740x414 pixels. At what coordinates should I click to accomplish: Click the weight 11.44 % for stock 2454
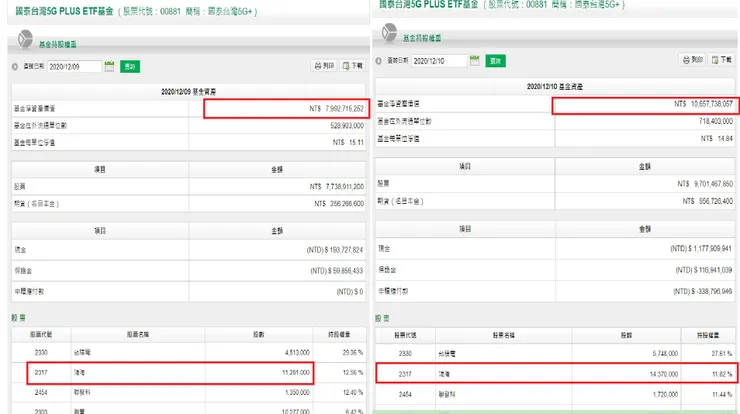(x=722, y=394)
